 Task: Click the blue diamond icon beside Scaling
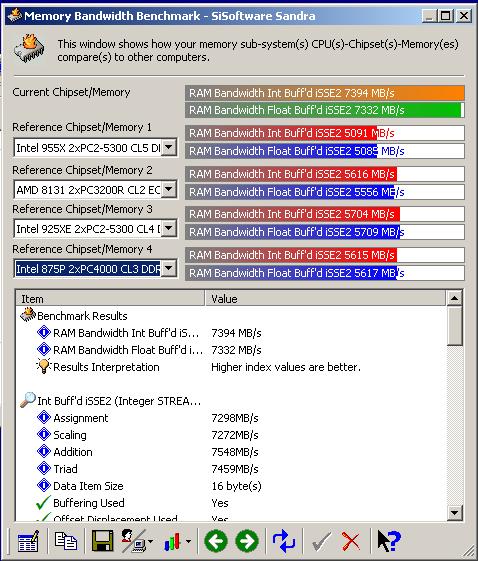(44, 434)
